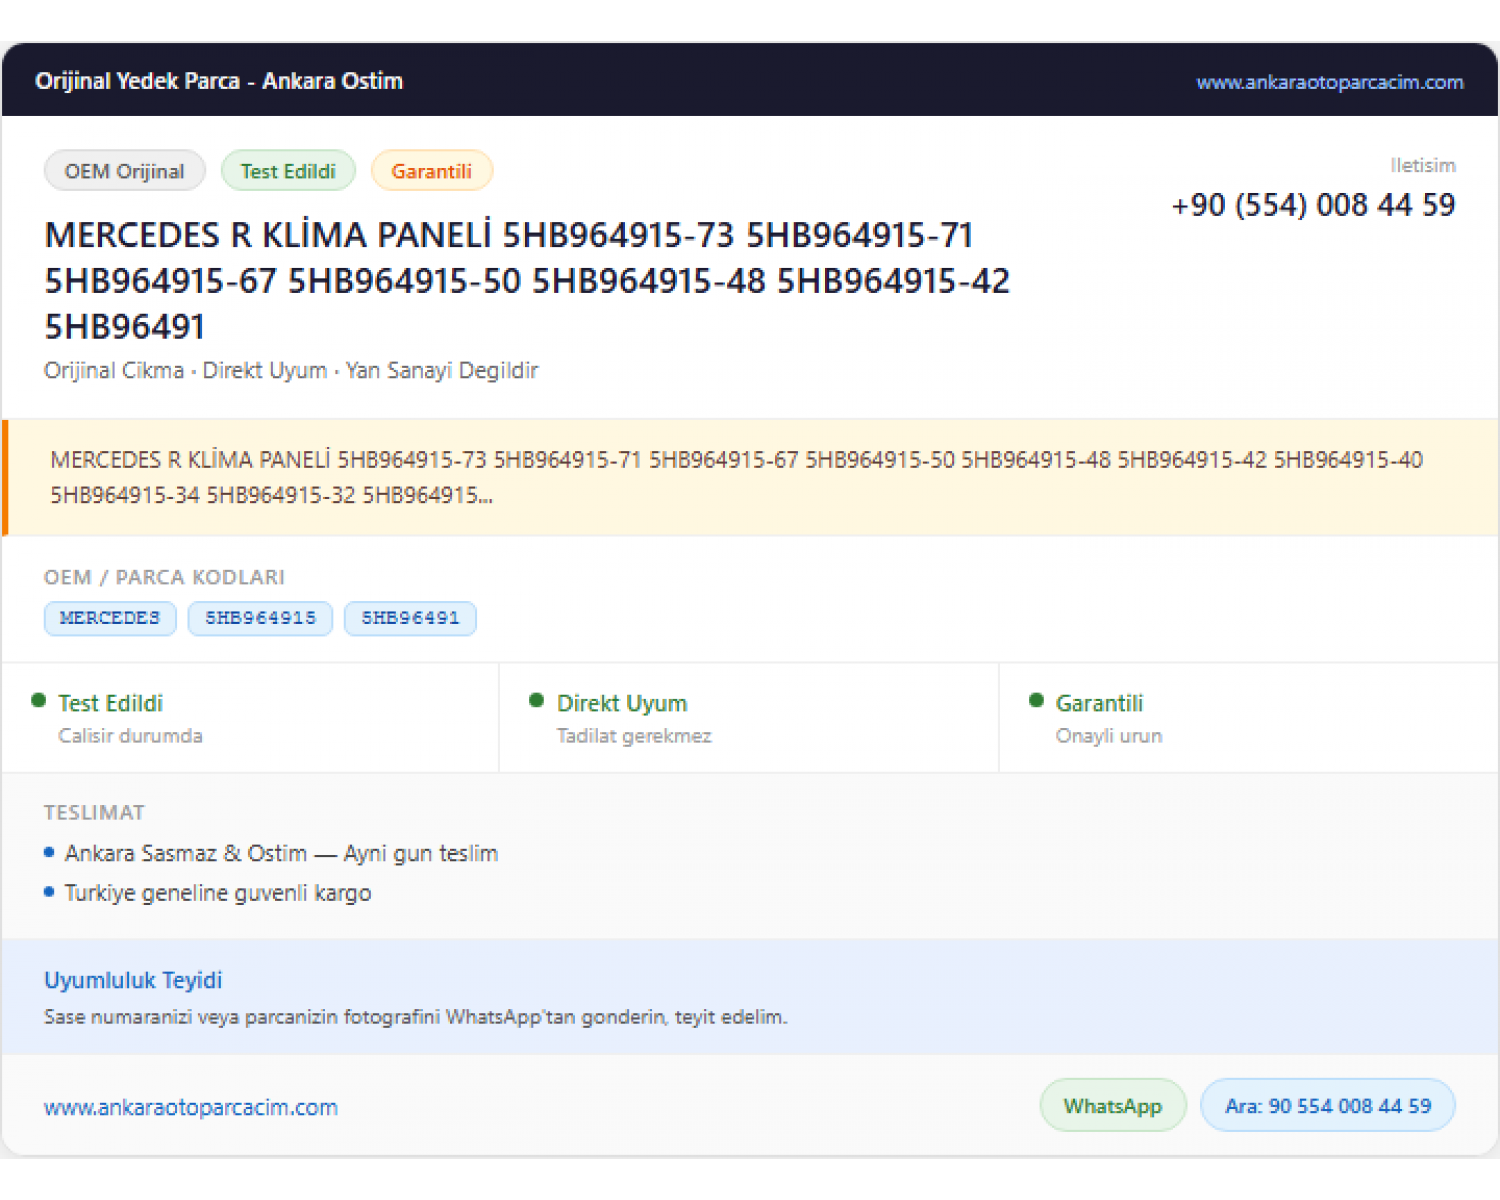Select the 5HB96491 code chip
The width and height of the screenshot is (1500, 1200).
point(410,618)
